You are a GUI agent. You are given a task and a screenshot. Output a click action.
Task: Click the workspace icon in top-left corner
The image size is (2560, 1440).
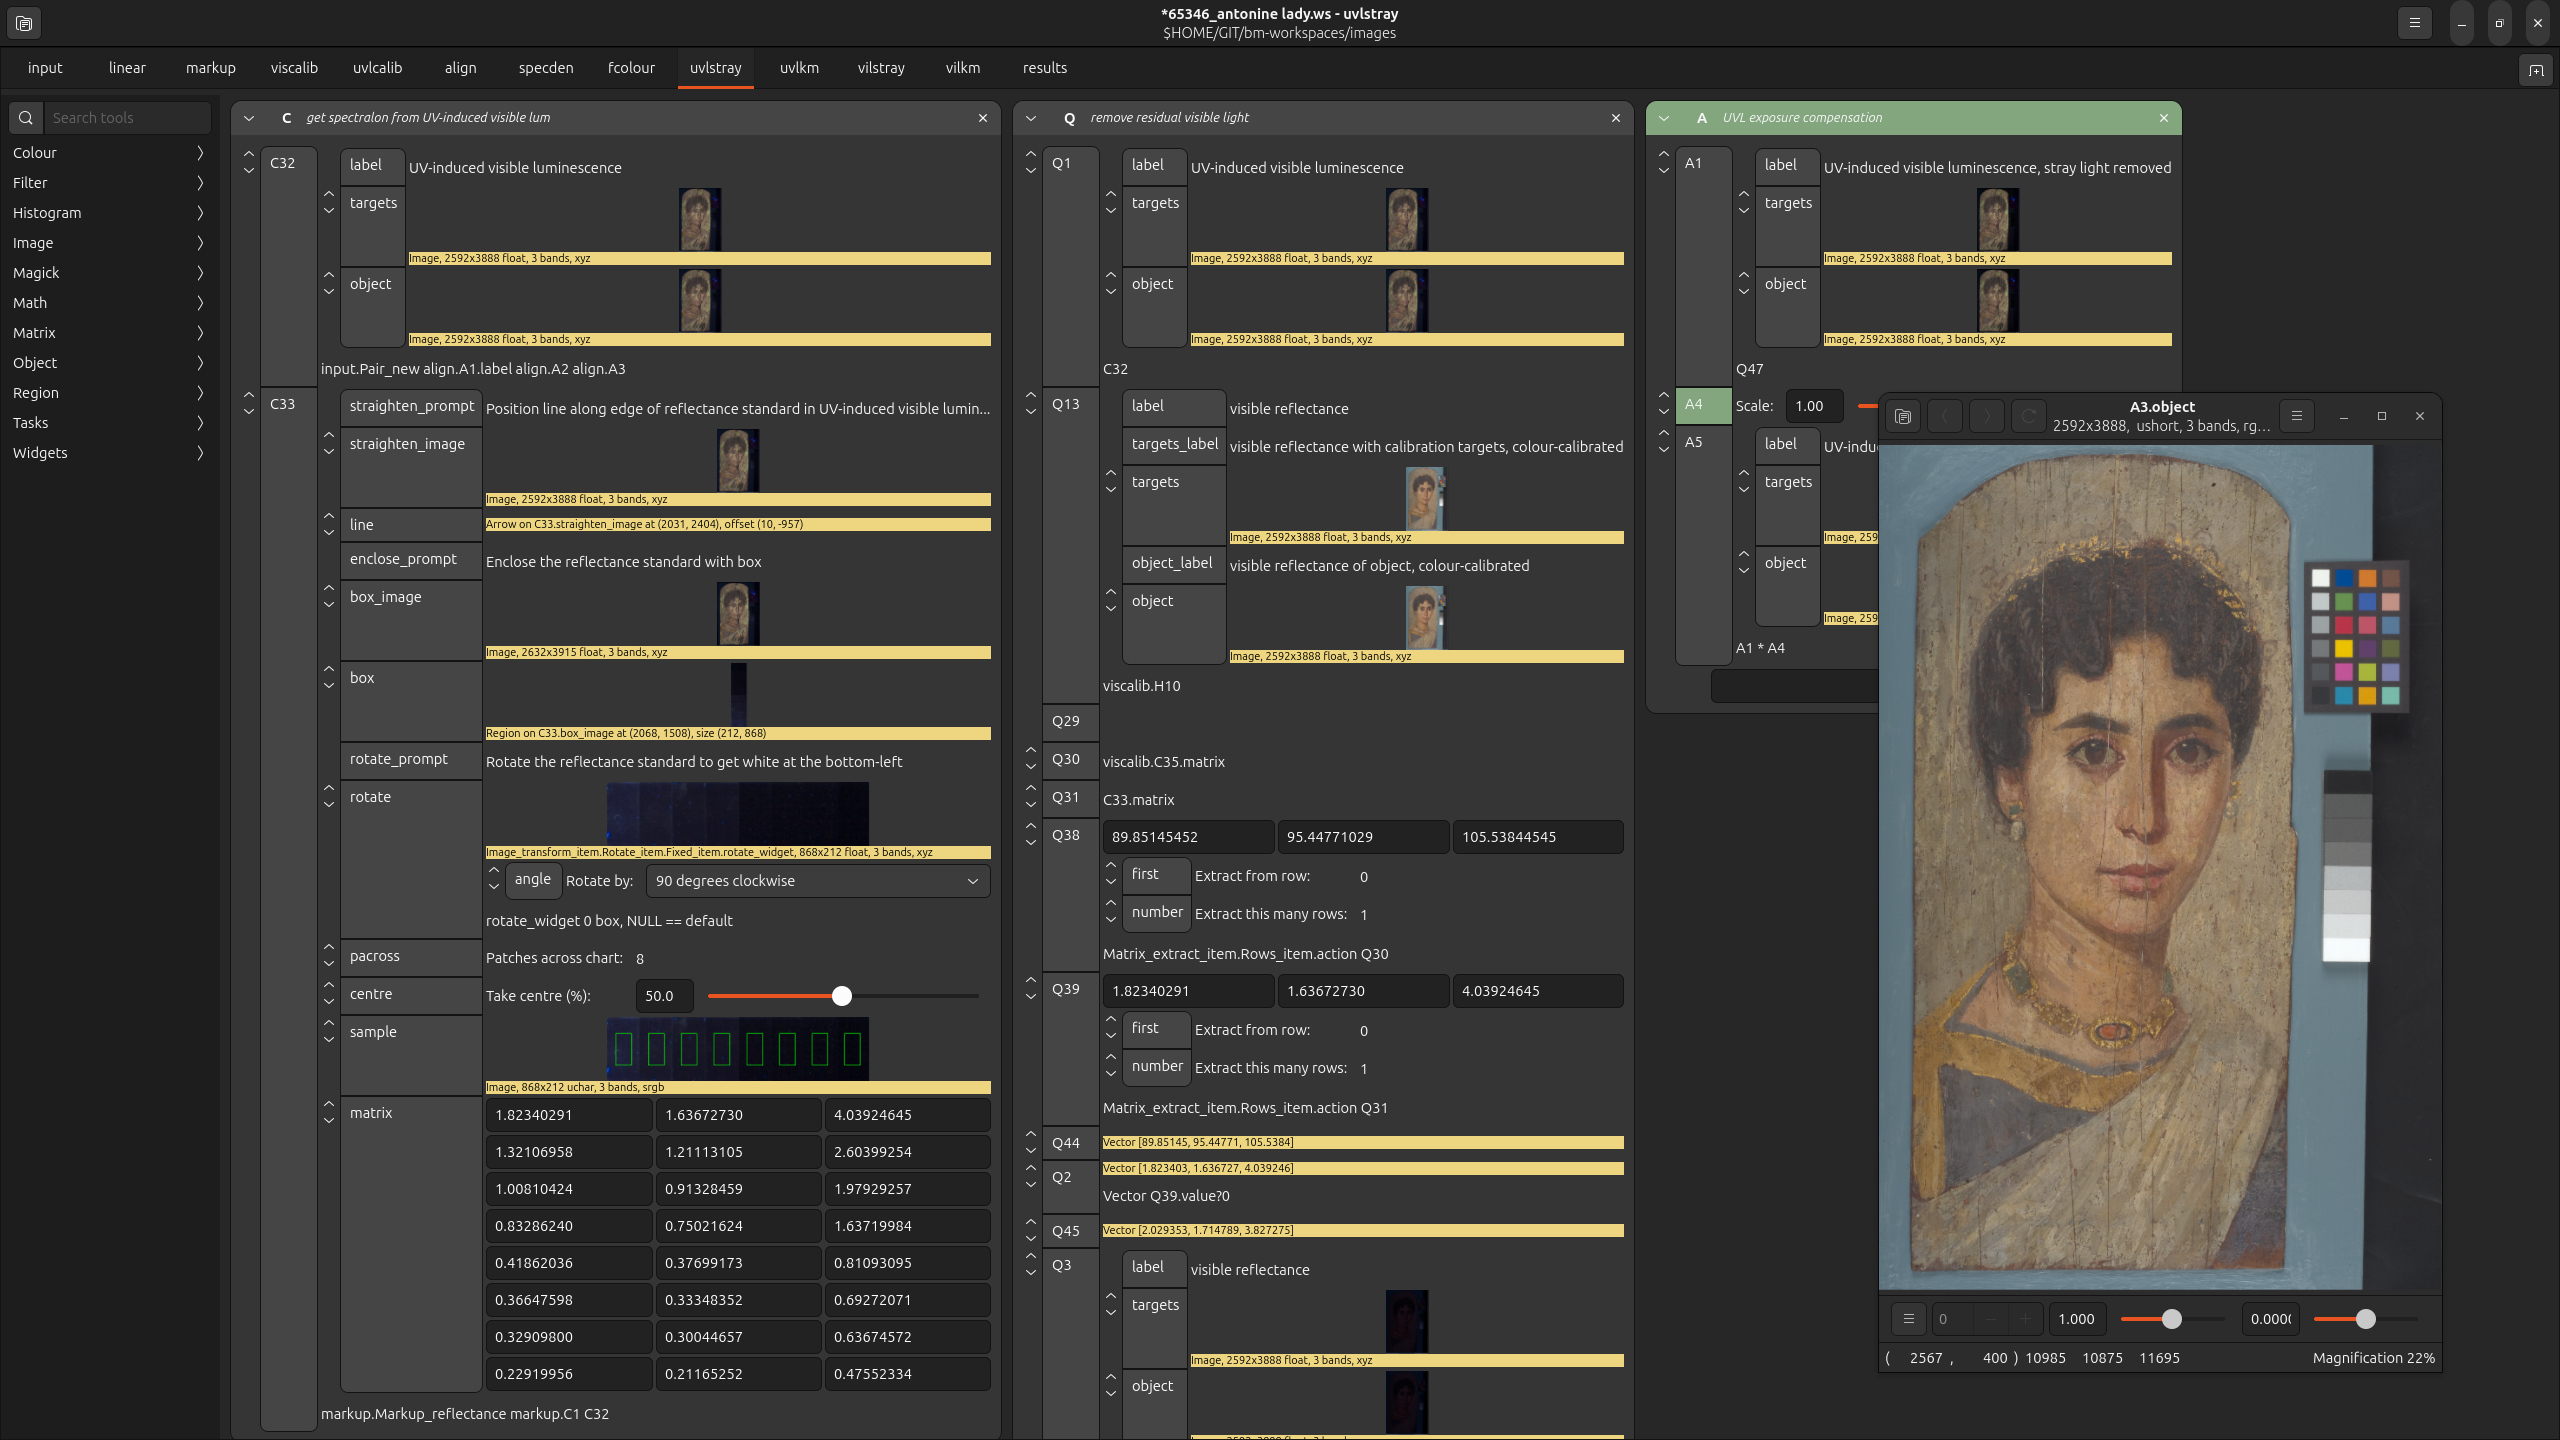[24, 23]
